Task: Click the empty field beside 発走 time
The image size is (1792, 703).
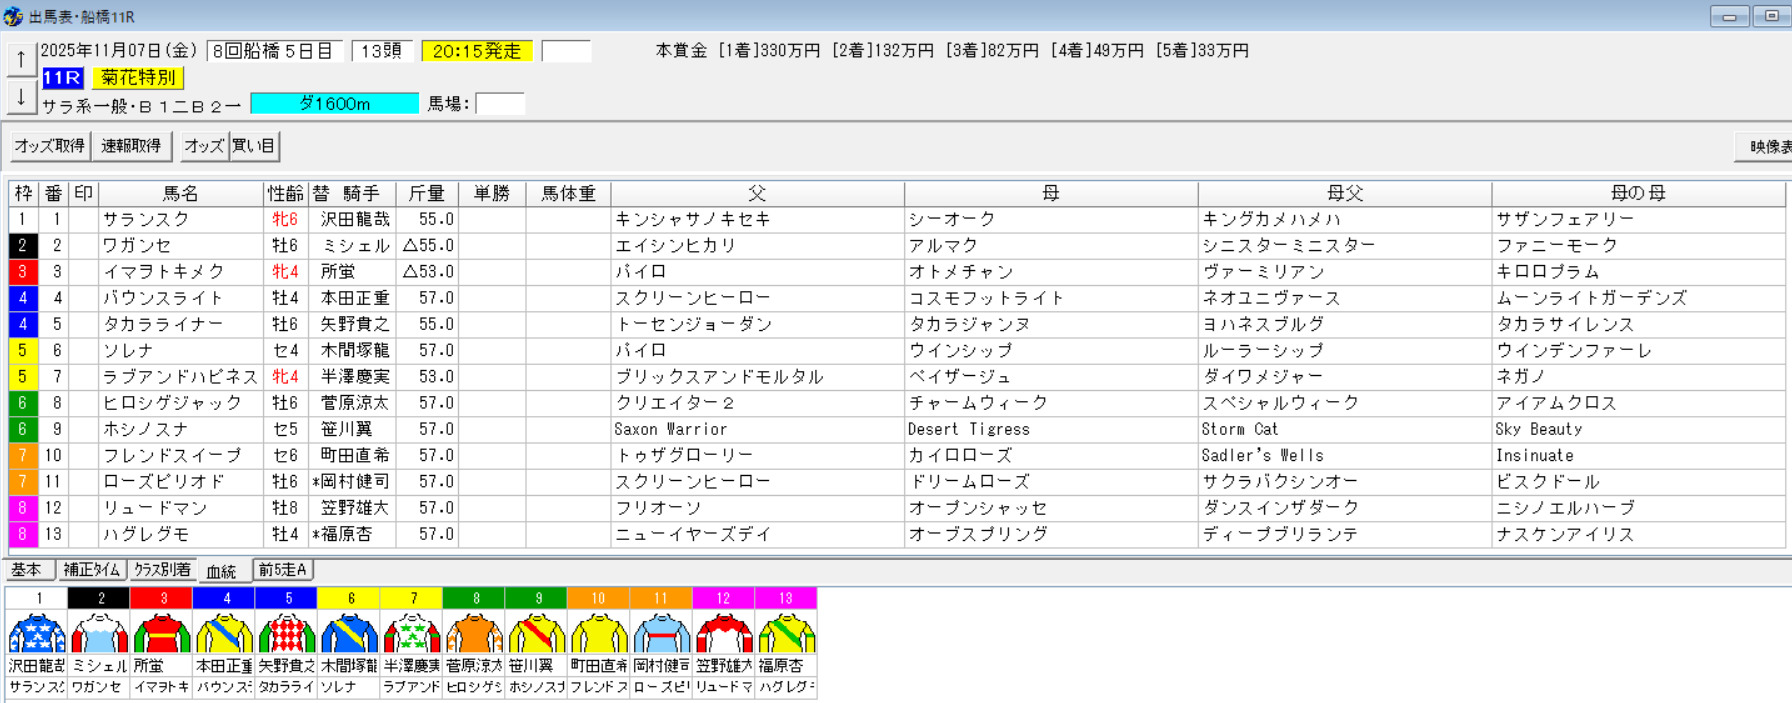Action: click(567, 51)
